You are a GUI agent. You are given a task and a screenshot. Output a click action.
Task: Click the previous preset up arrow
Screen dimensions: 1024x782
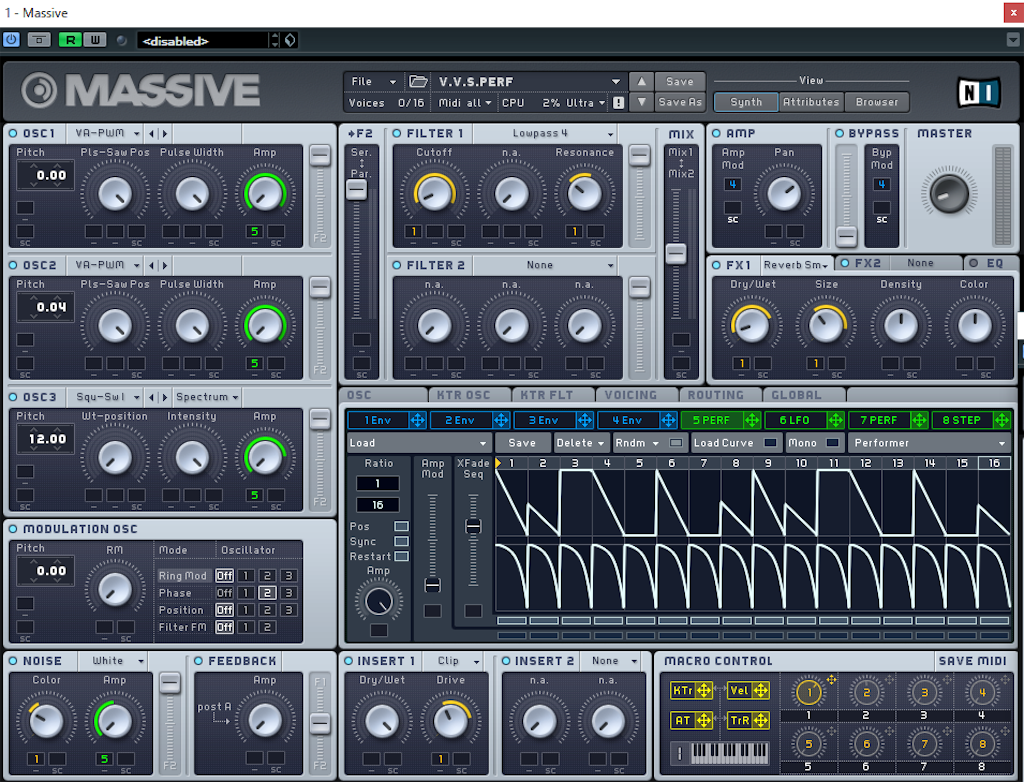641,81
